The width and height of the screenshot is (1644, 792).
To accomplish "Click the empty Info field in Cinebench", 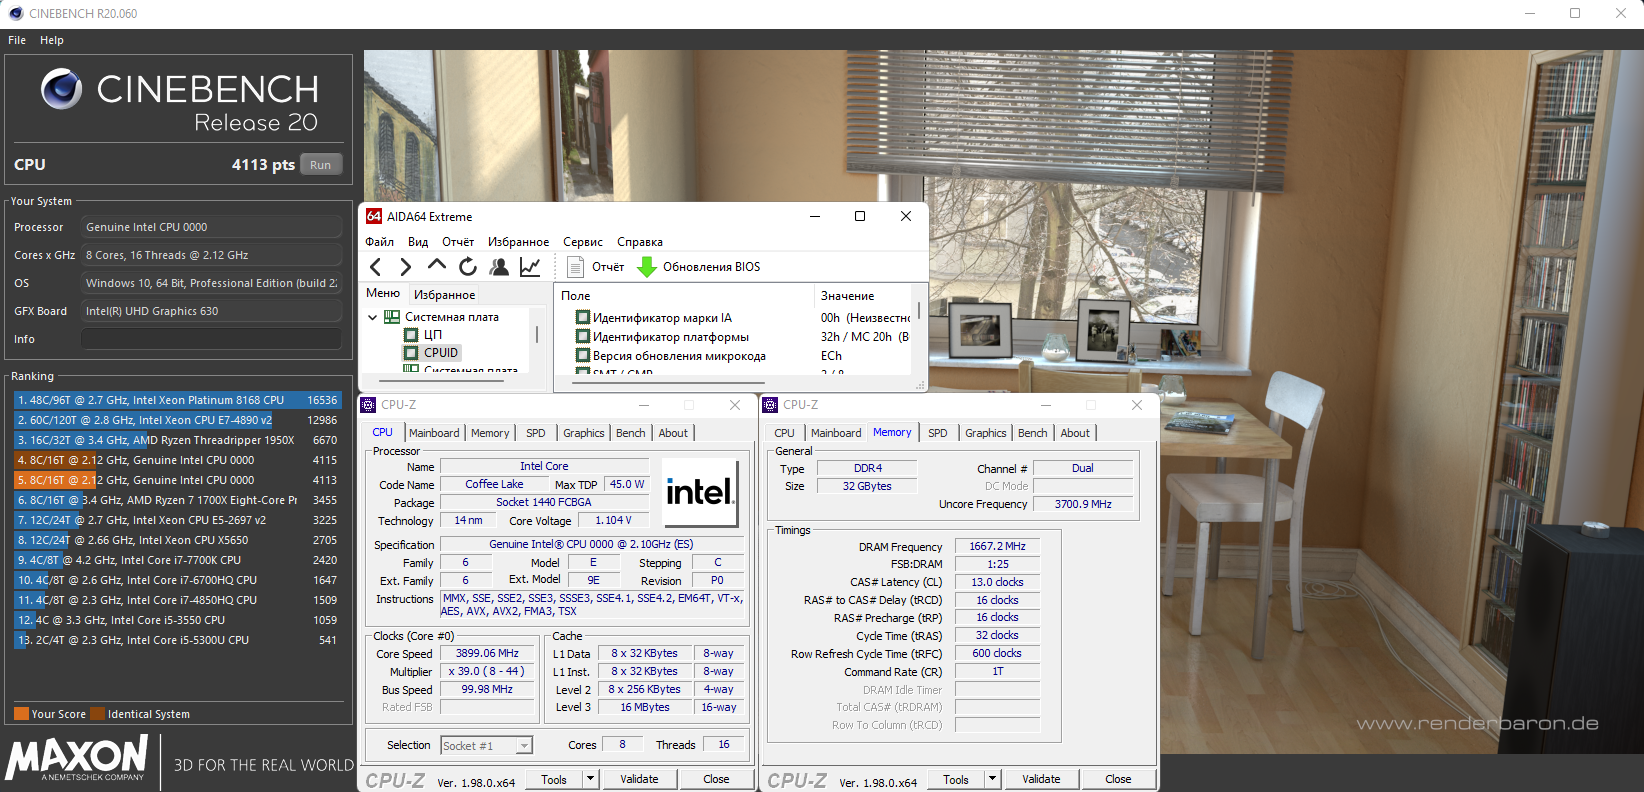I will tap(210, 339).
